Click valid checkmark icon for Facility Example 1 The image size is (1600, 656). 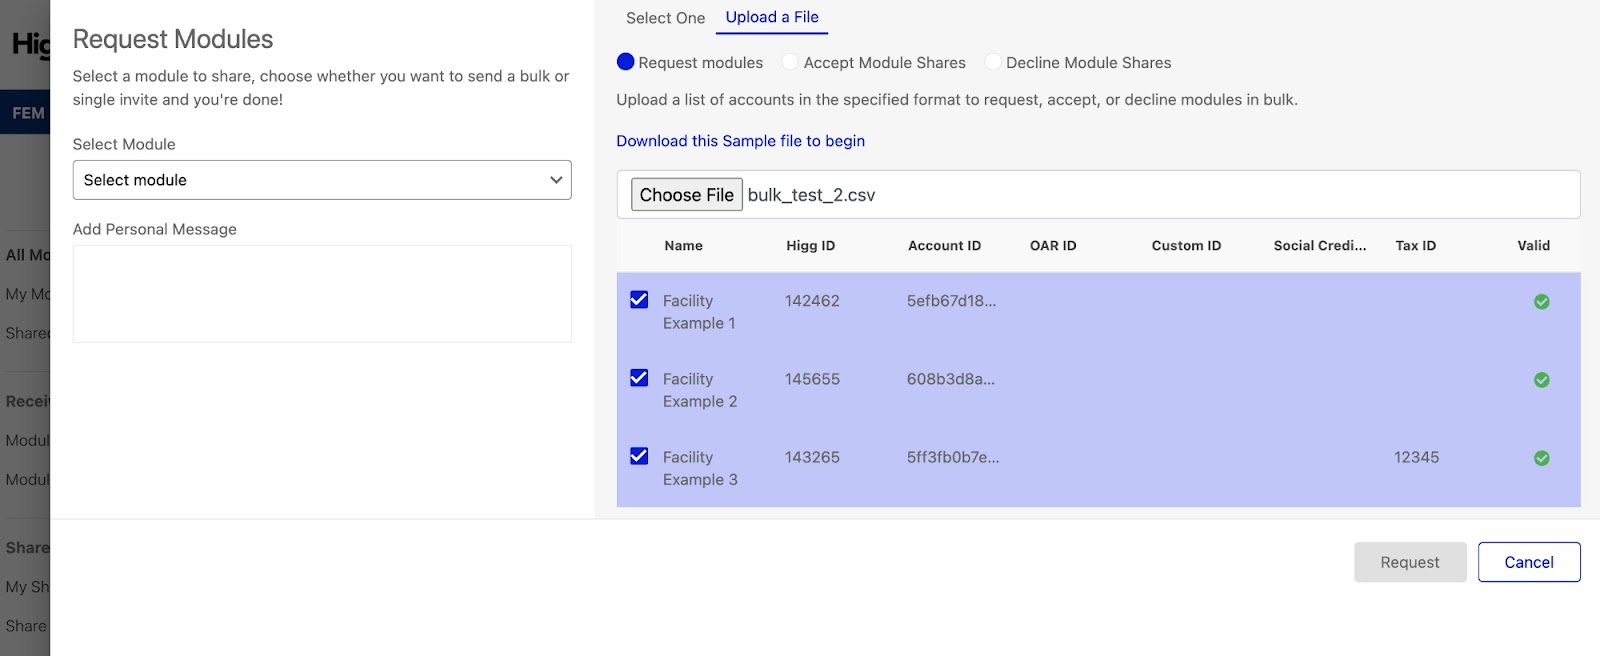coord(1541,302)
